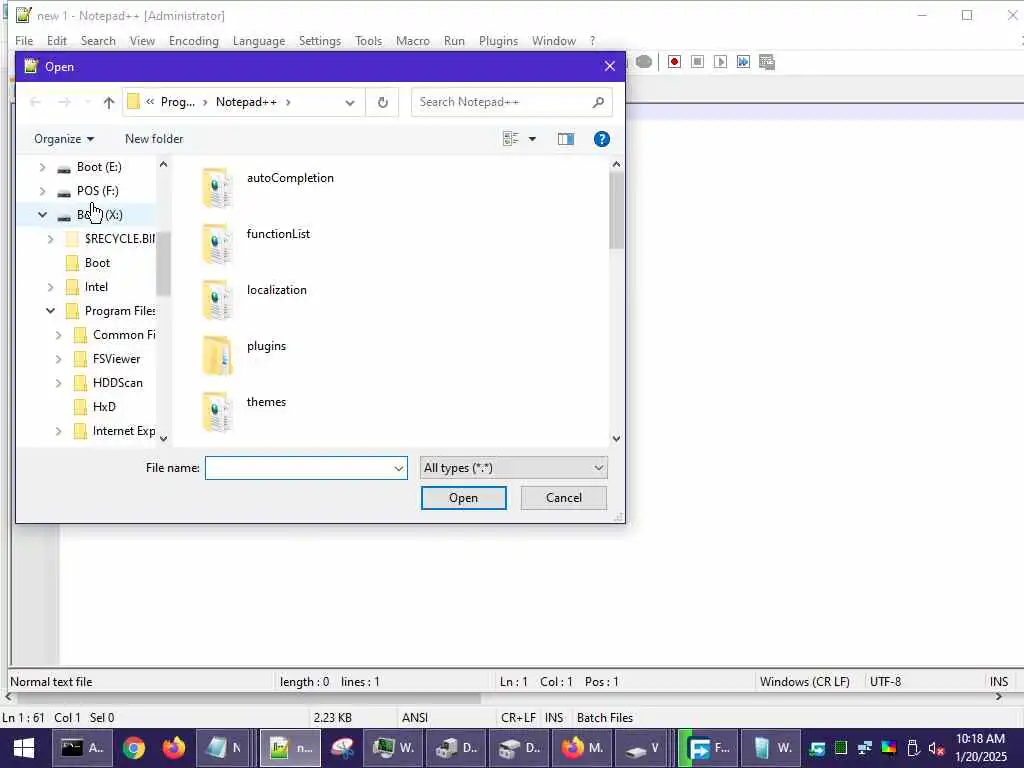Click the macro Playback button
The height and width of the screenshot is (768, 1024).
pos(720,62)
